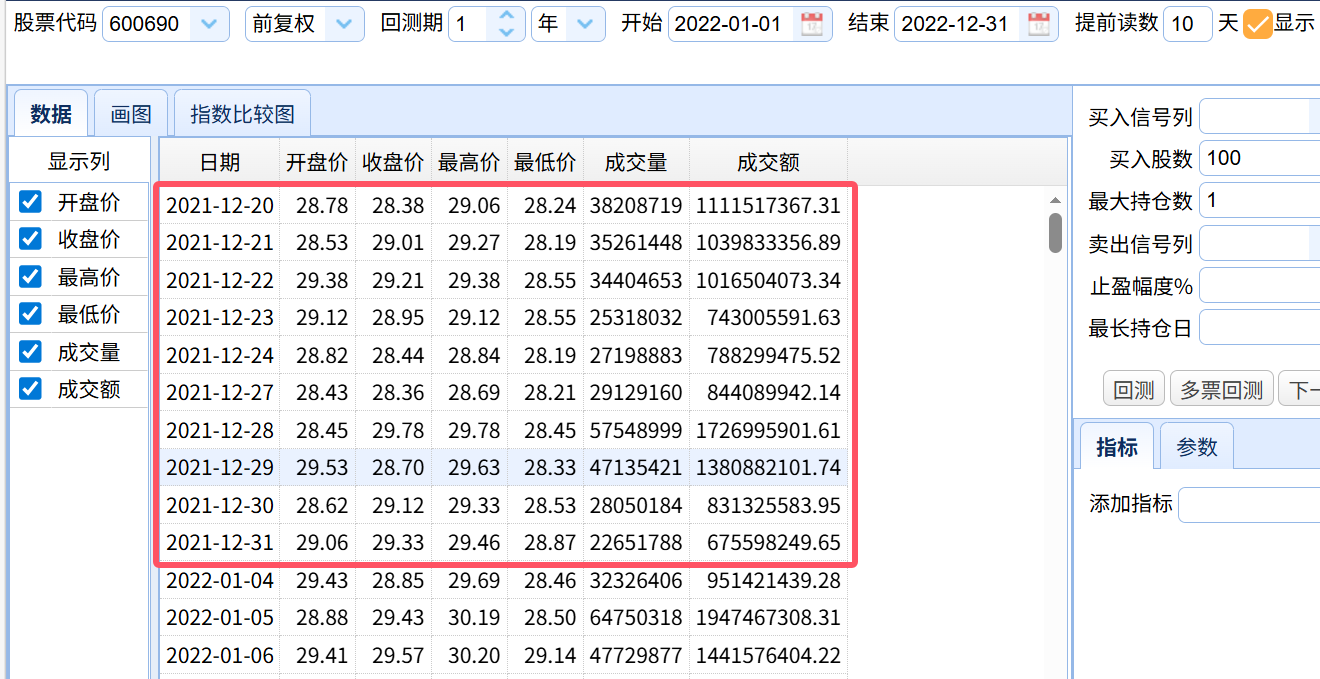
Task: Select the 参数 tab
Action: 1197,447
